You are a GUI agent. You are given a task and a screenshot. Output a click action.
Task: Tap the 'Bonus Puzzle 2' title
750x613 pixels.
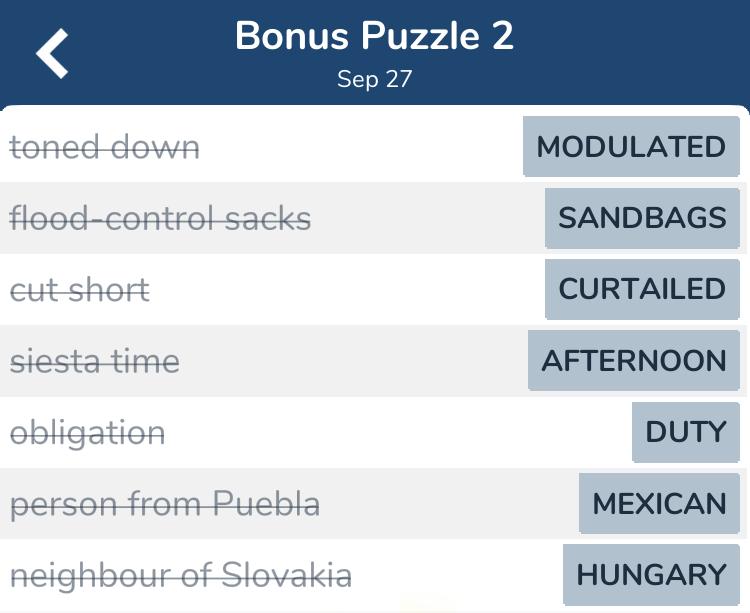(x=374, y=37)
